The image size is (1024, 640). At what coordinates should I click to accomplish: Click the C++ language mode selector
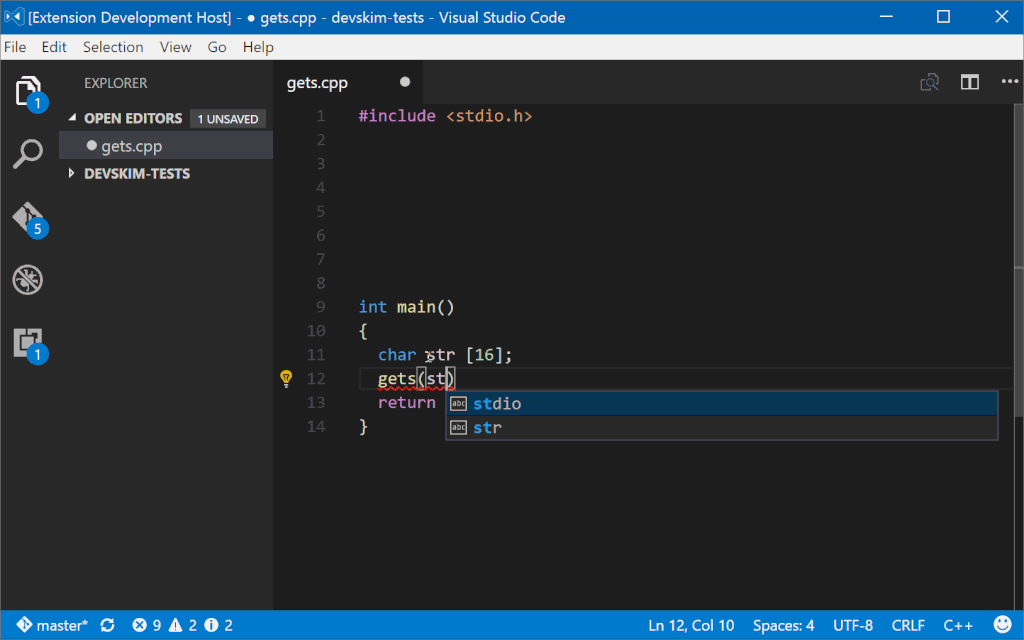coord(958,625)
